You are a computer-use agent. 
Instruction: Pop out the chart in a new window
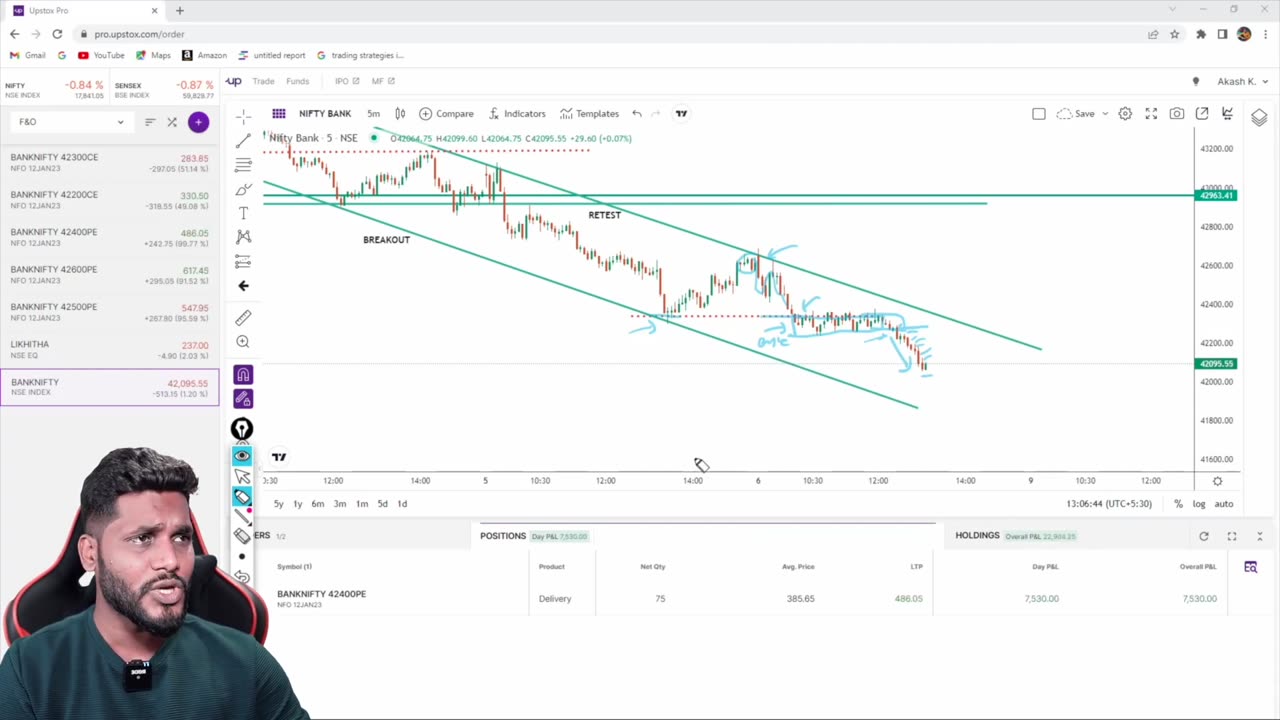click(x=1202, y=114)
